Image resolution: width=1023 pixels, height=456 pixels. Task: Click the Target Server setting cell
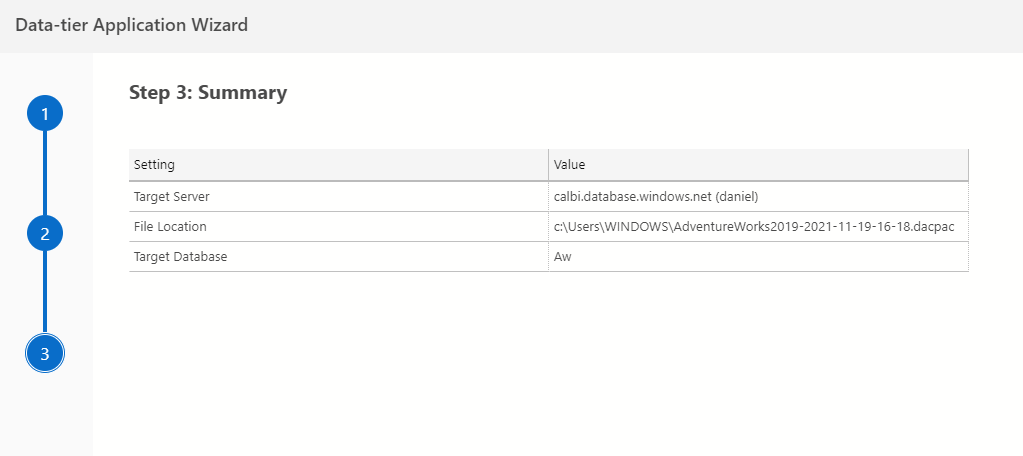tap(171, 197)
